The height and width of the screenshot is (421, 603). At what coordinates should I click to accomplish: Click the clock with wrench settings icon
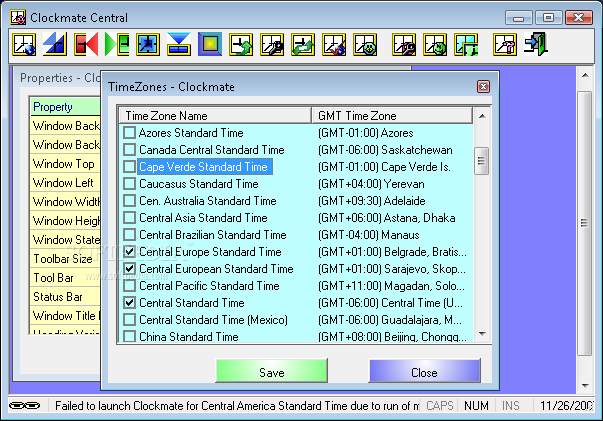point(272,45)
